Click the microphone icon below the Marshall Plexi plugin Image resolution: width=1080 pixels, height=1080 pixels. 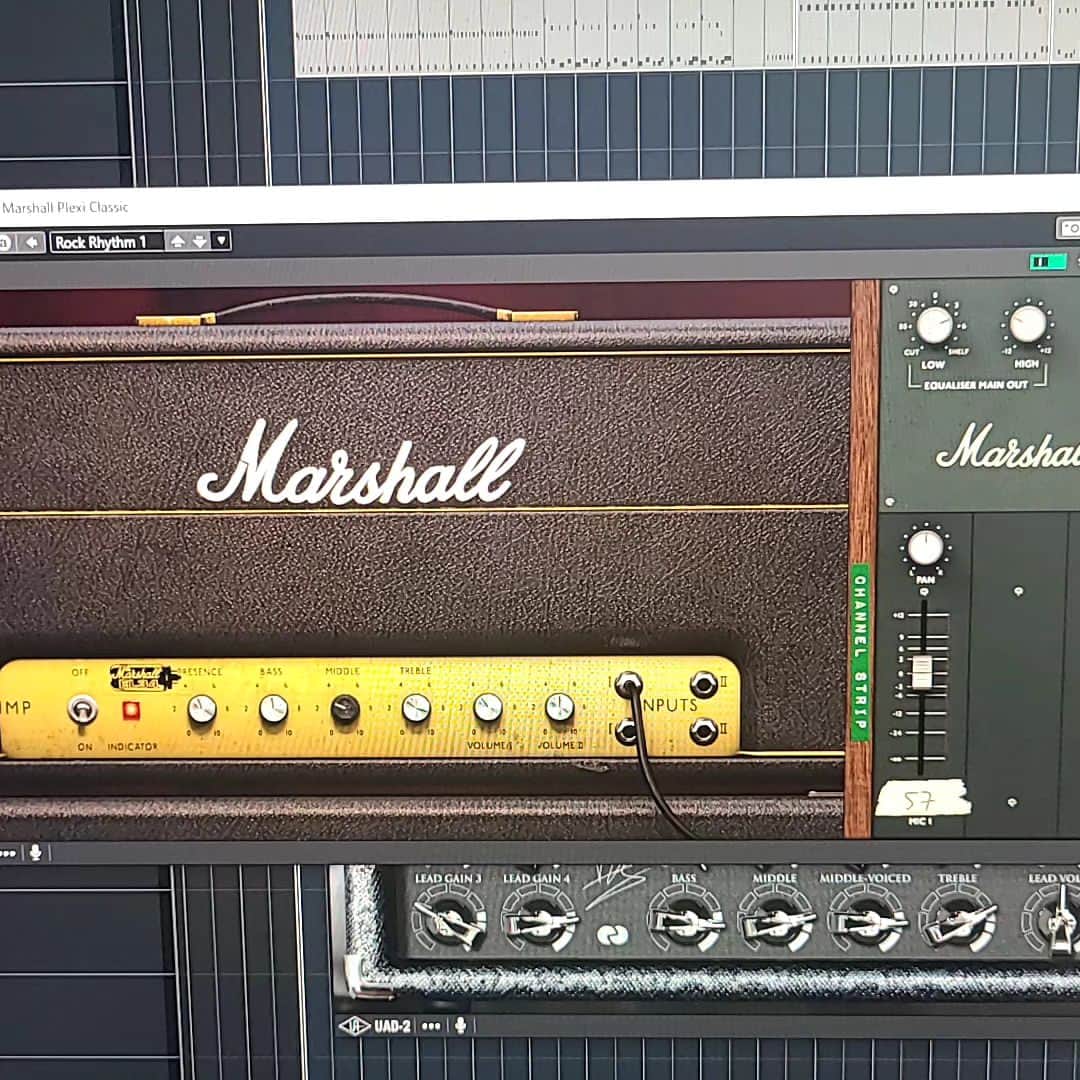point(36,853)
